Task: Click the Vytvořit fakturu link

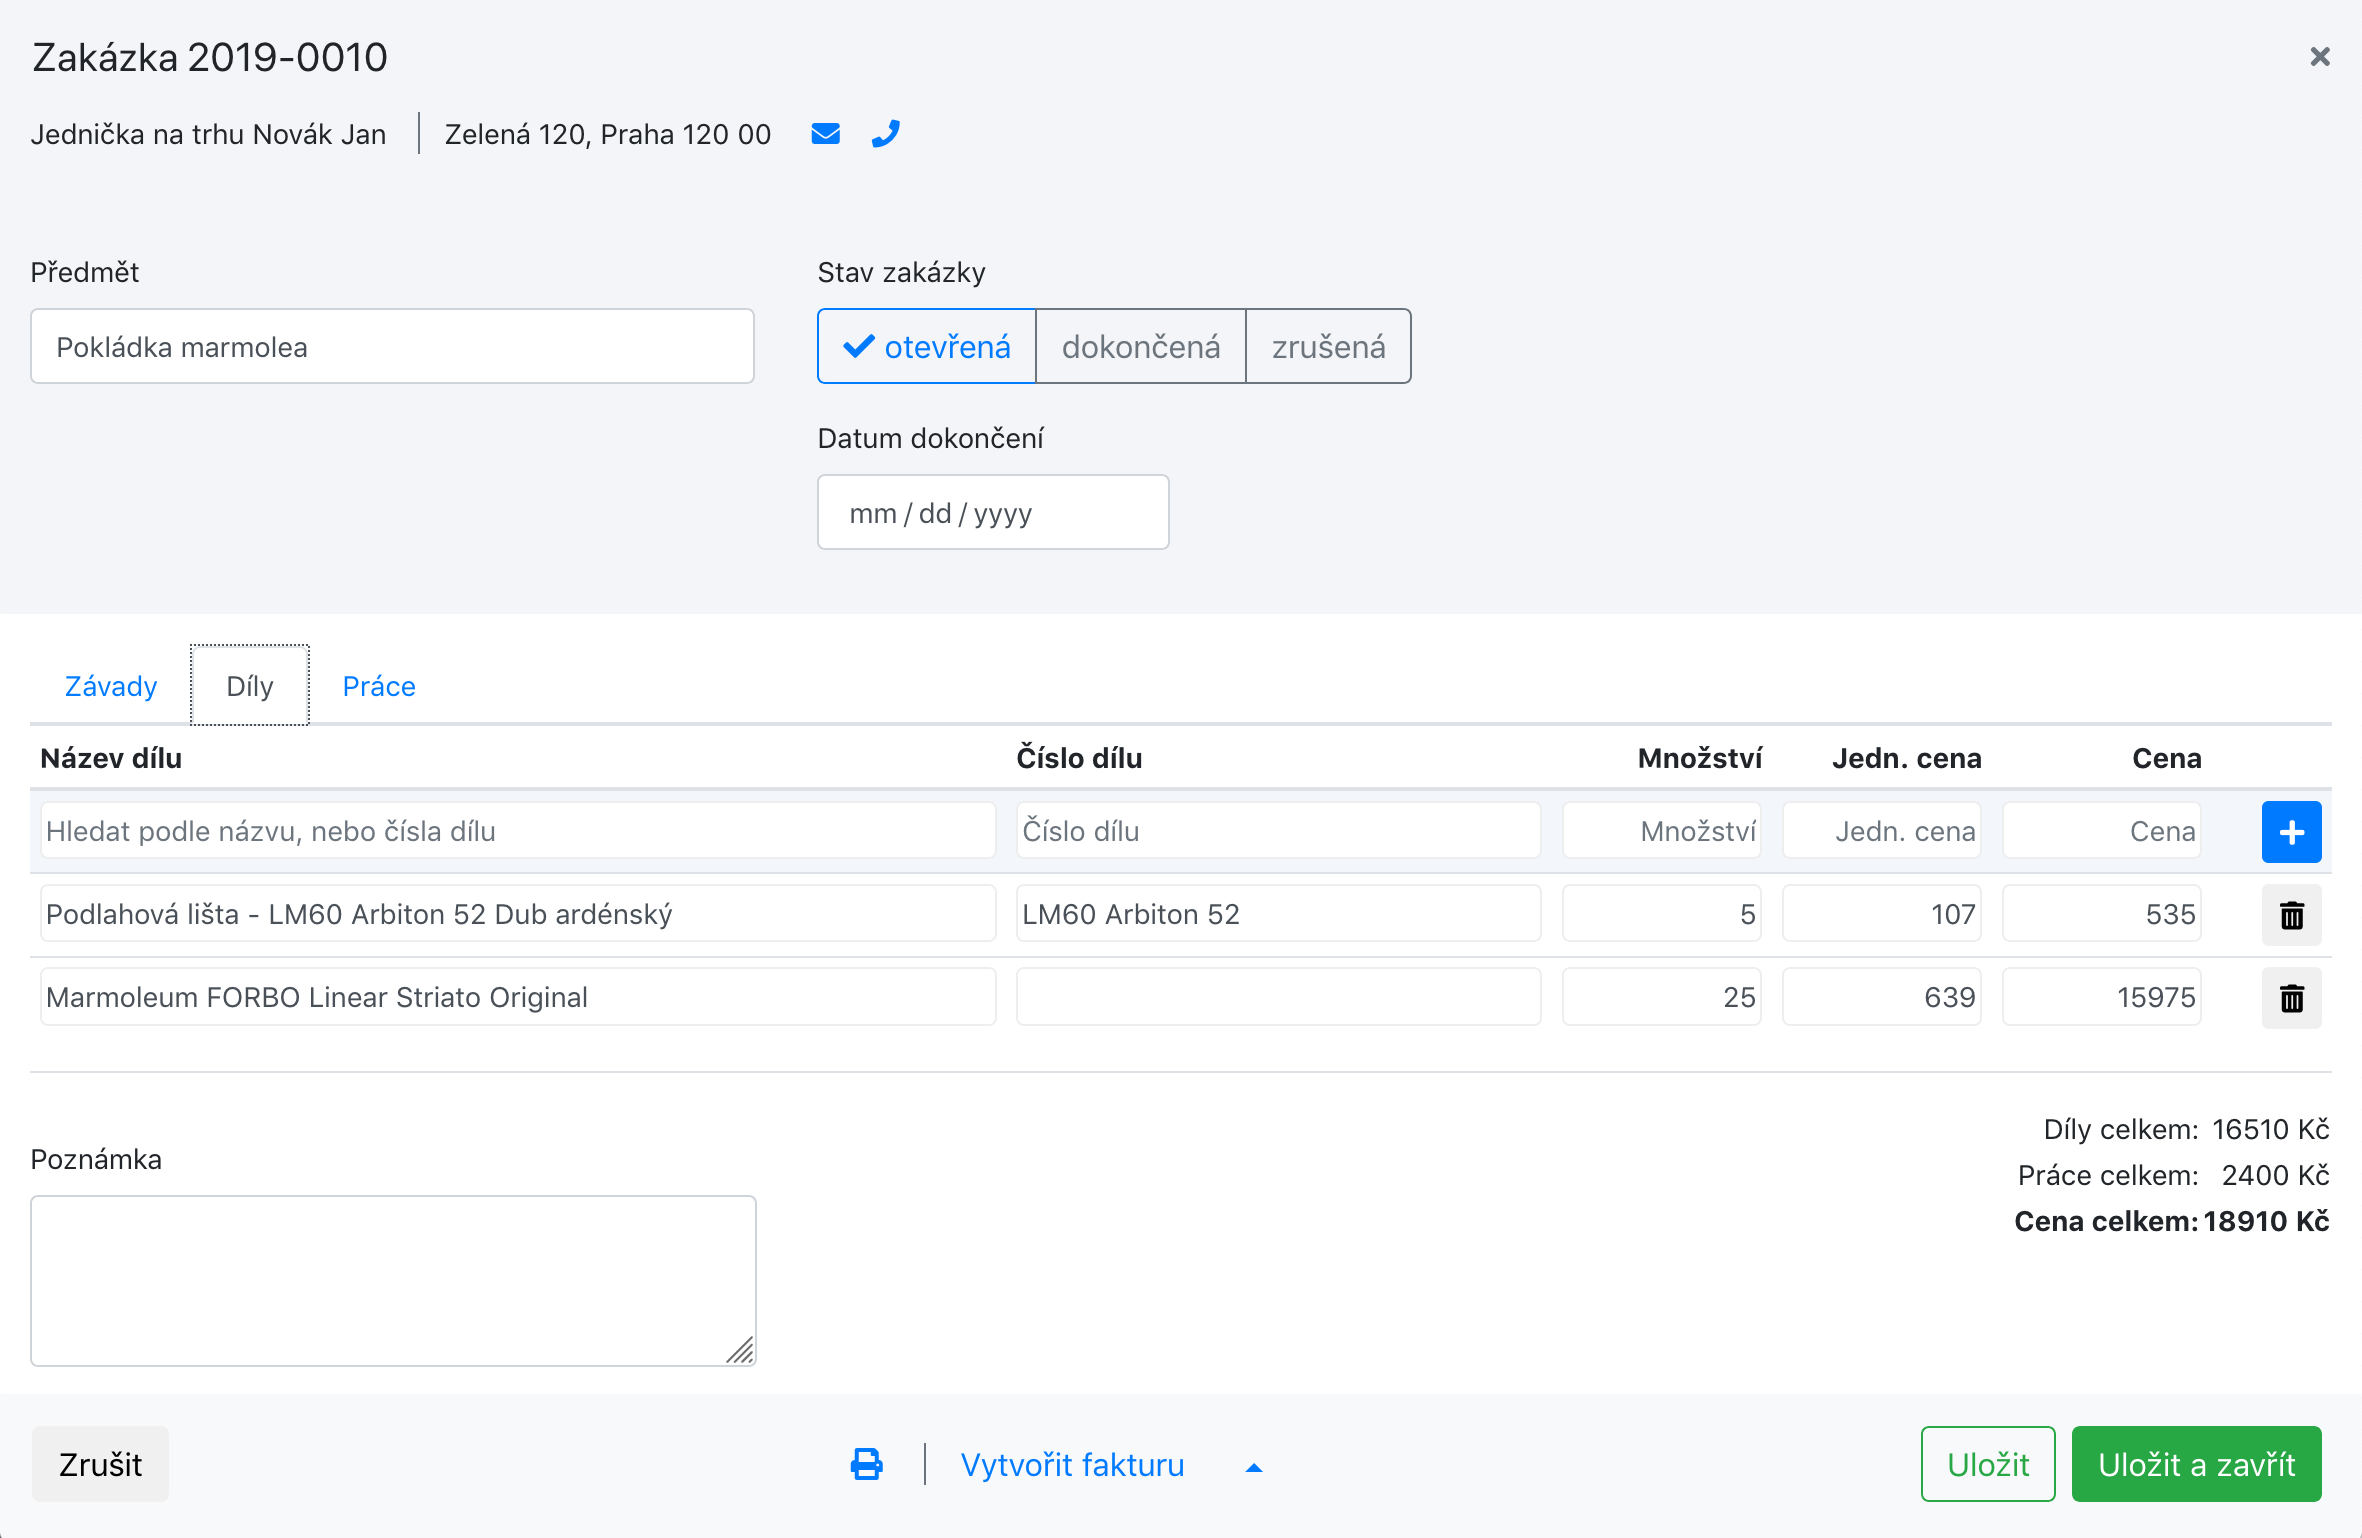Action: click(1072, 1465)
